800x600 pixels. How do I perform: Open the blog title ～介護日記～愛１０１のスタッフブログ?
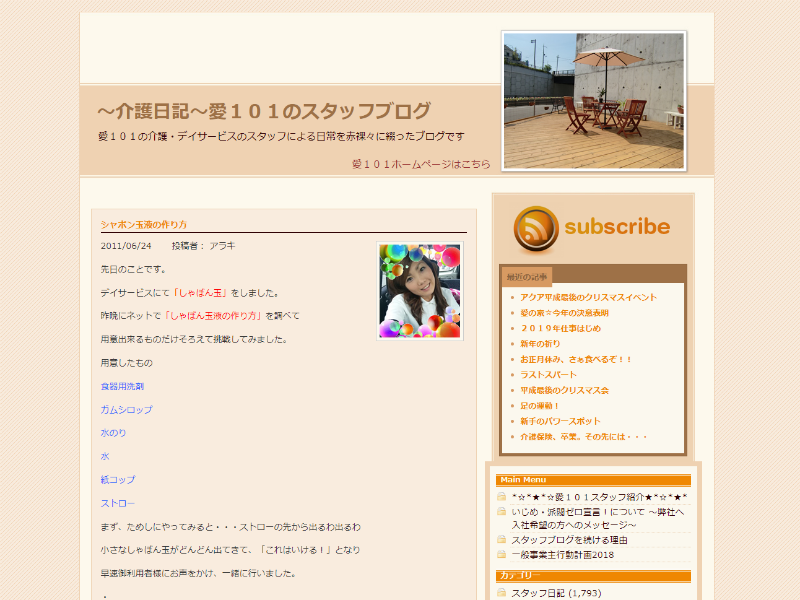click(x=264, y=111)
